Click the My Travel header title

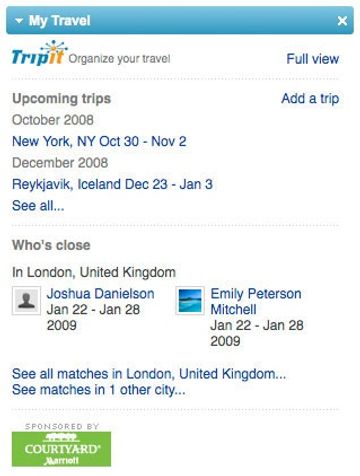pos(60,21)
